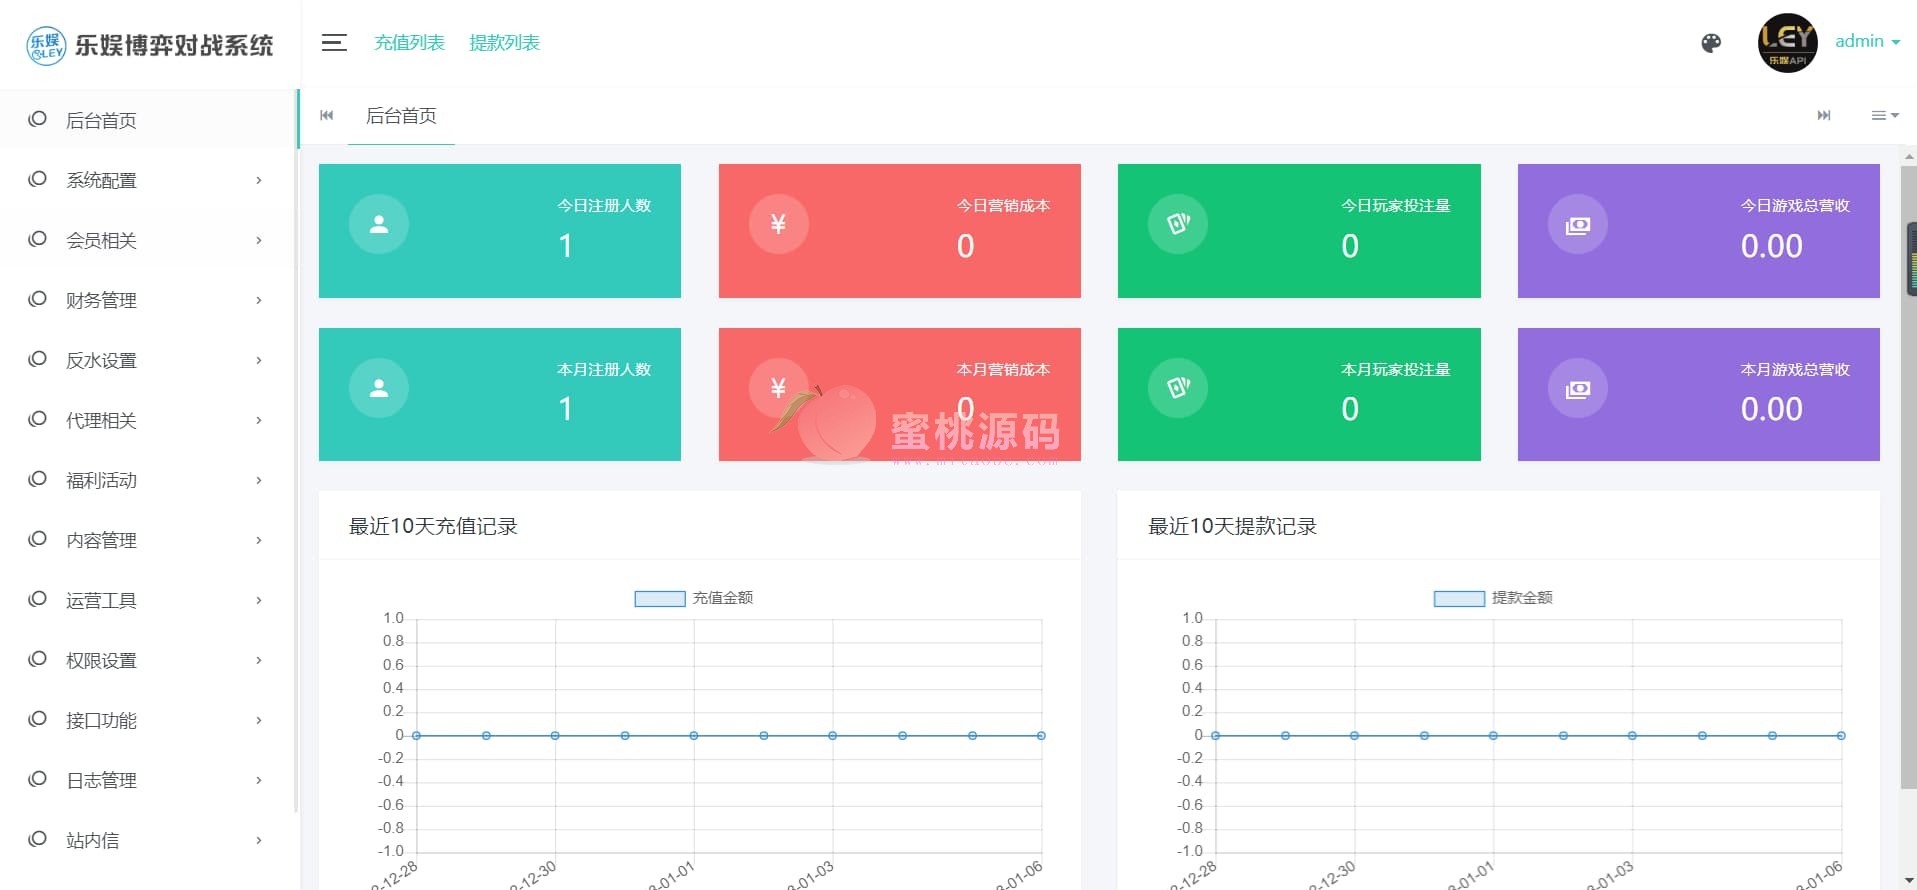Click the LEY admin avatar image

pos(1787,43)
